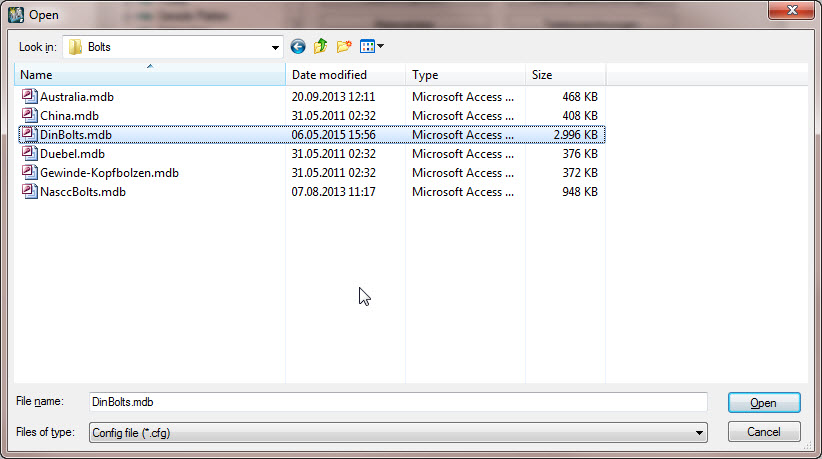This screenshot has height=459, width=822.
Task: Click the NasccBolts.mdb file icon
Action: (x=29, y=191)
